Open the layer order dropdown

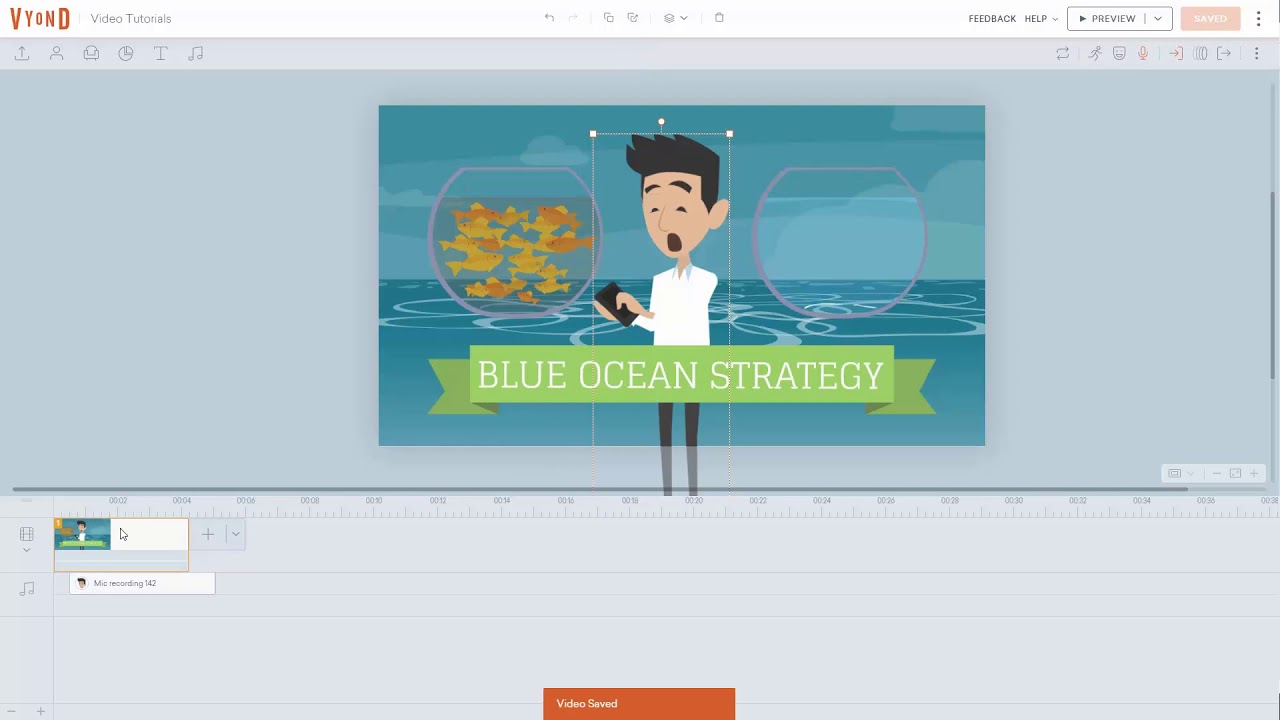click(676, 18)
